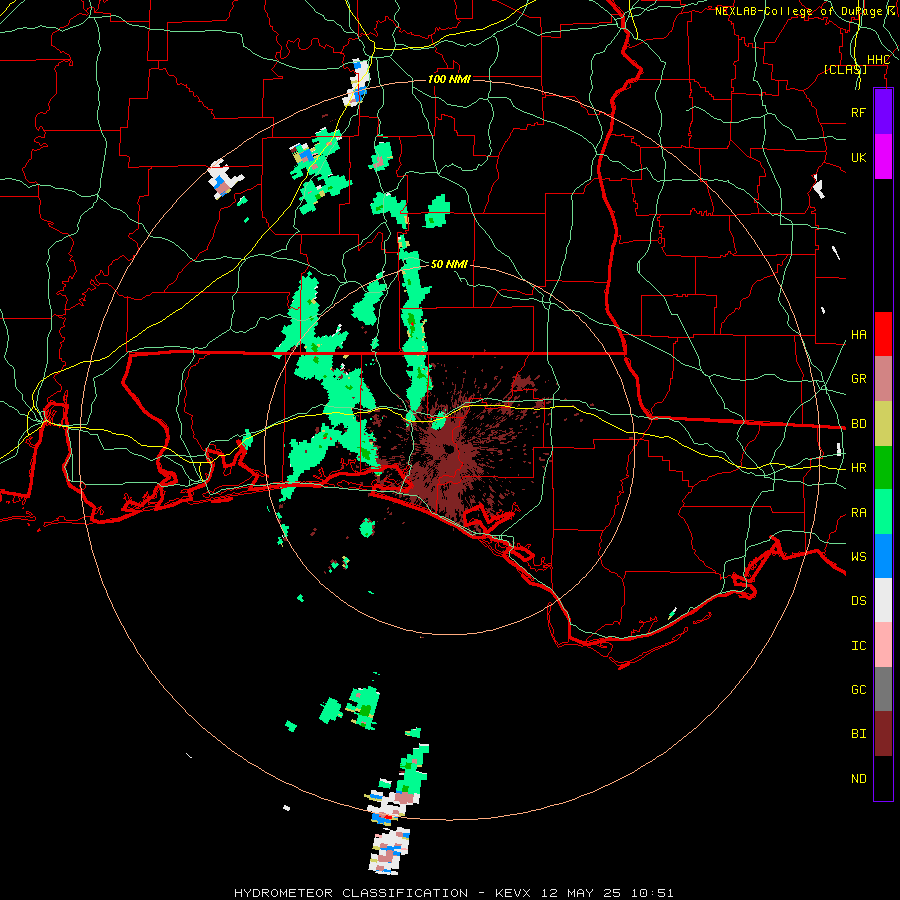Click the UK magenta legend swatch
Image resolution: width=900 pixels, height=900 pixels.
coord(883,157)
